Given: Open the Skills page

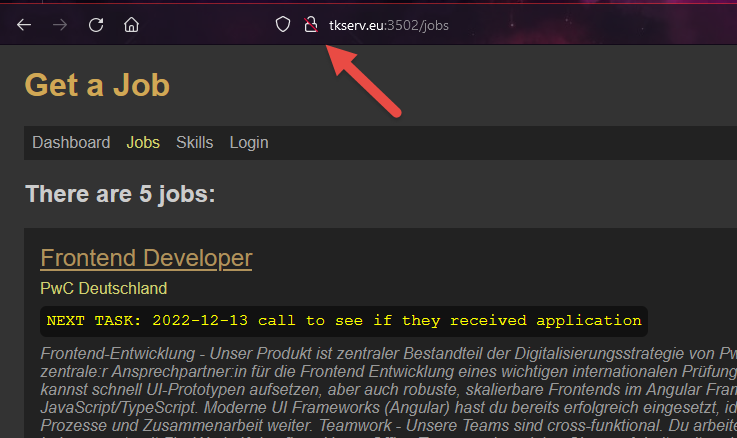Looking at the screenshot, I should pos(194,143).
